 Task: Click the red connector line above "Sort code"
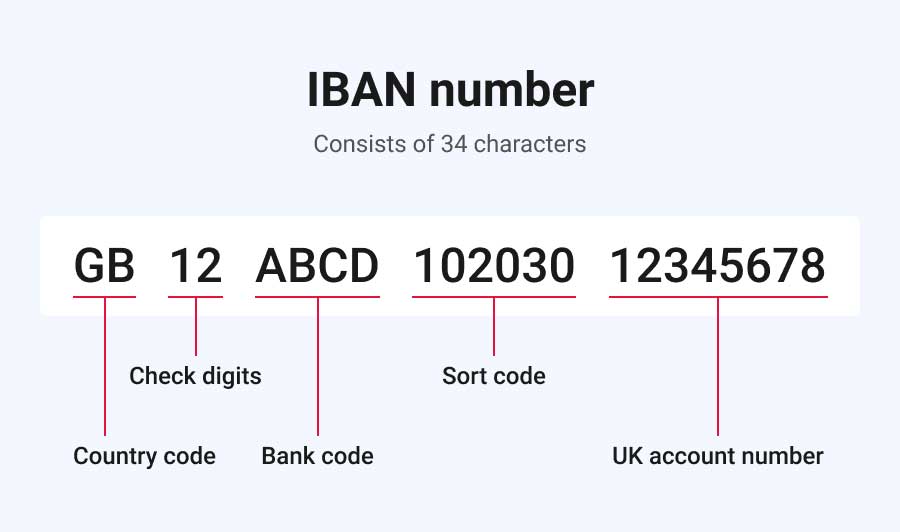point(494,327)
